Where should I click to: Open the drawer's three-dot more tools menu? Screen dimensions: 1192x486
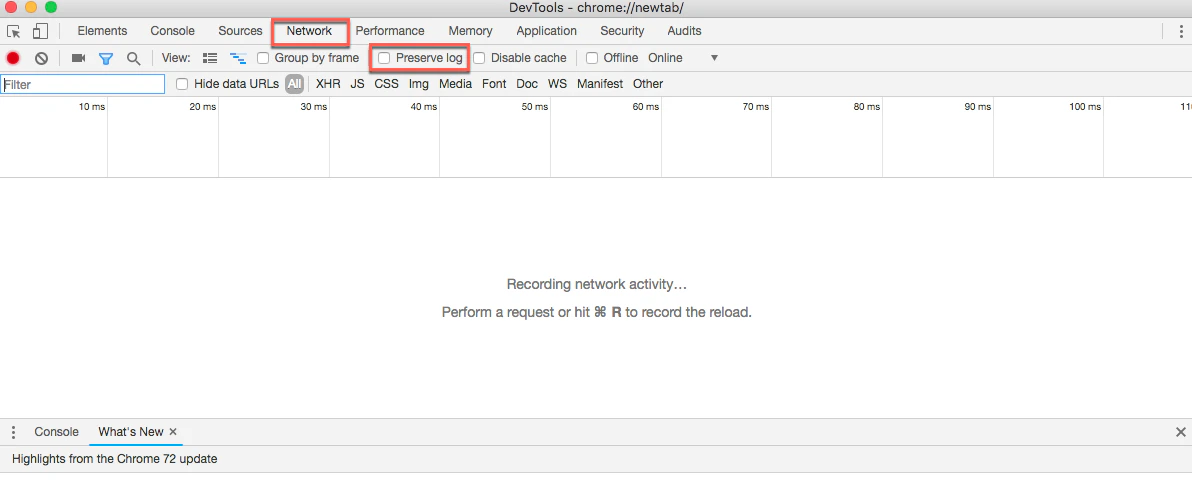(13, 432)
